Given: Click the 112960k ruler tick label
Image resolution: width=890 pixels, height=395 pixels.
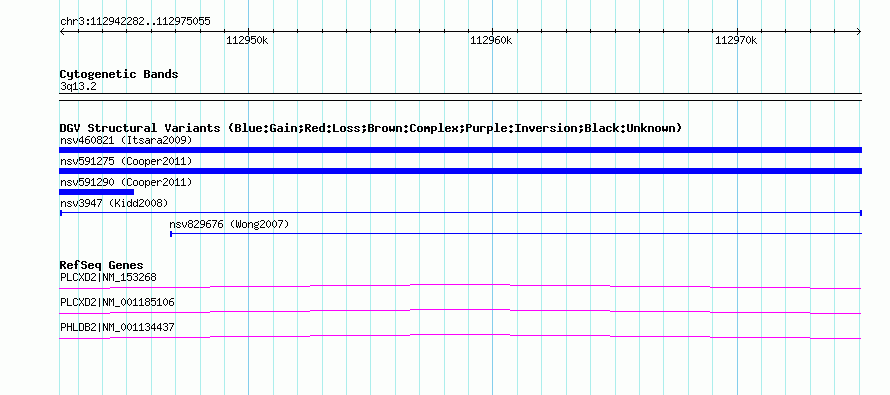Looking at the screenshot, I should (492, 40).
